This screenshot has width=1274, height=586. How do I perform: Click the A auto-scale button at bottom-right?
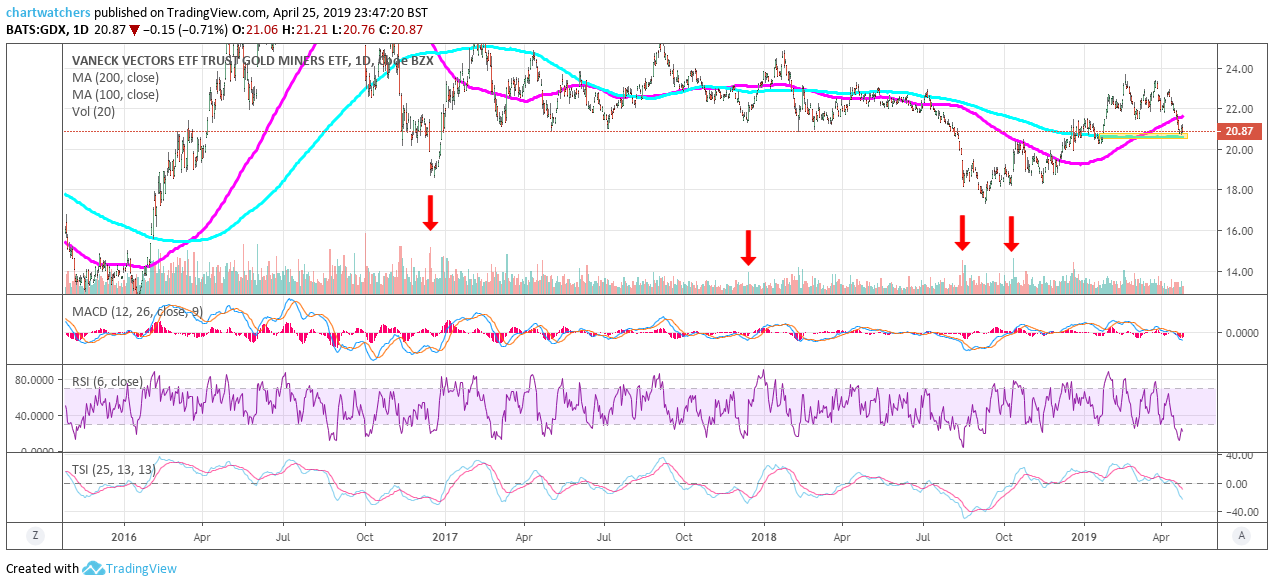[x=1241, y=535]
